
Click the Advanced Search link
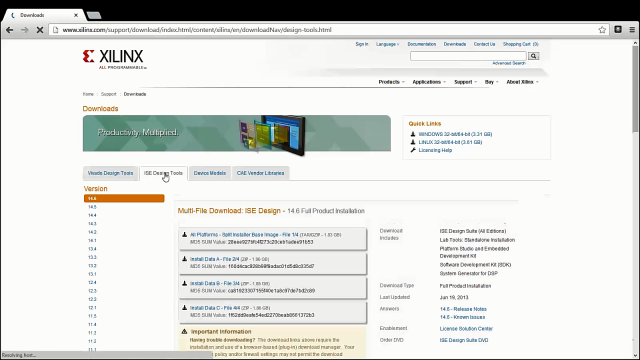[x=509, y=63]
